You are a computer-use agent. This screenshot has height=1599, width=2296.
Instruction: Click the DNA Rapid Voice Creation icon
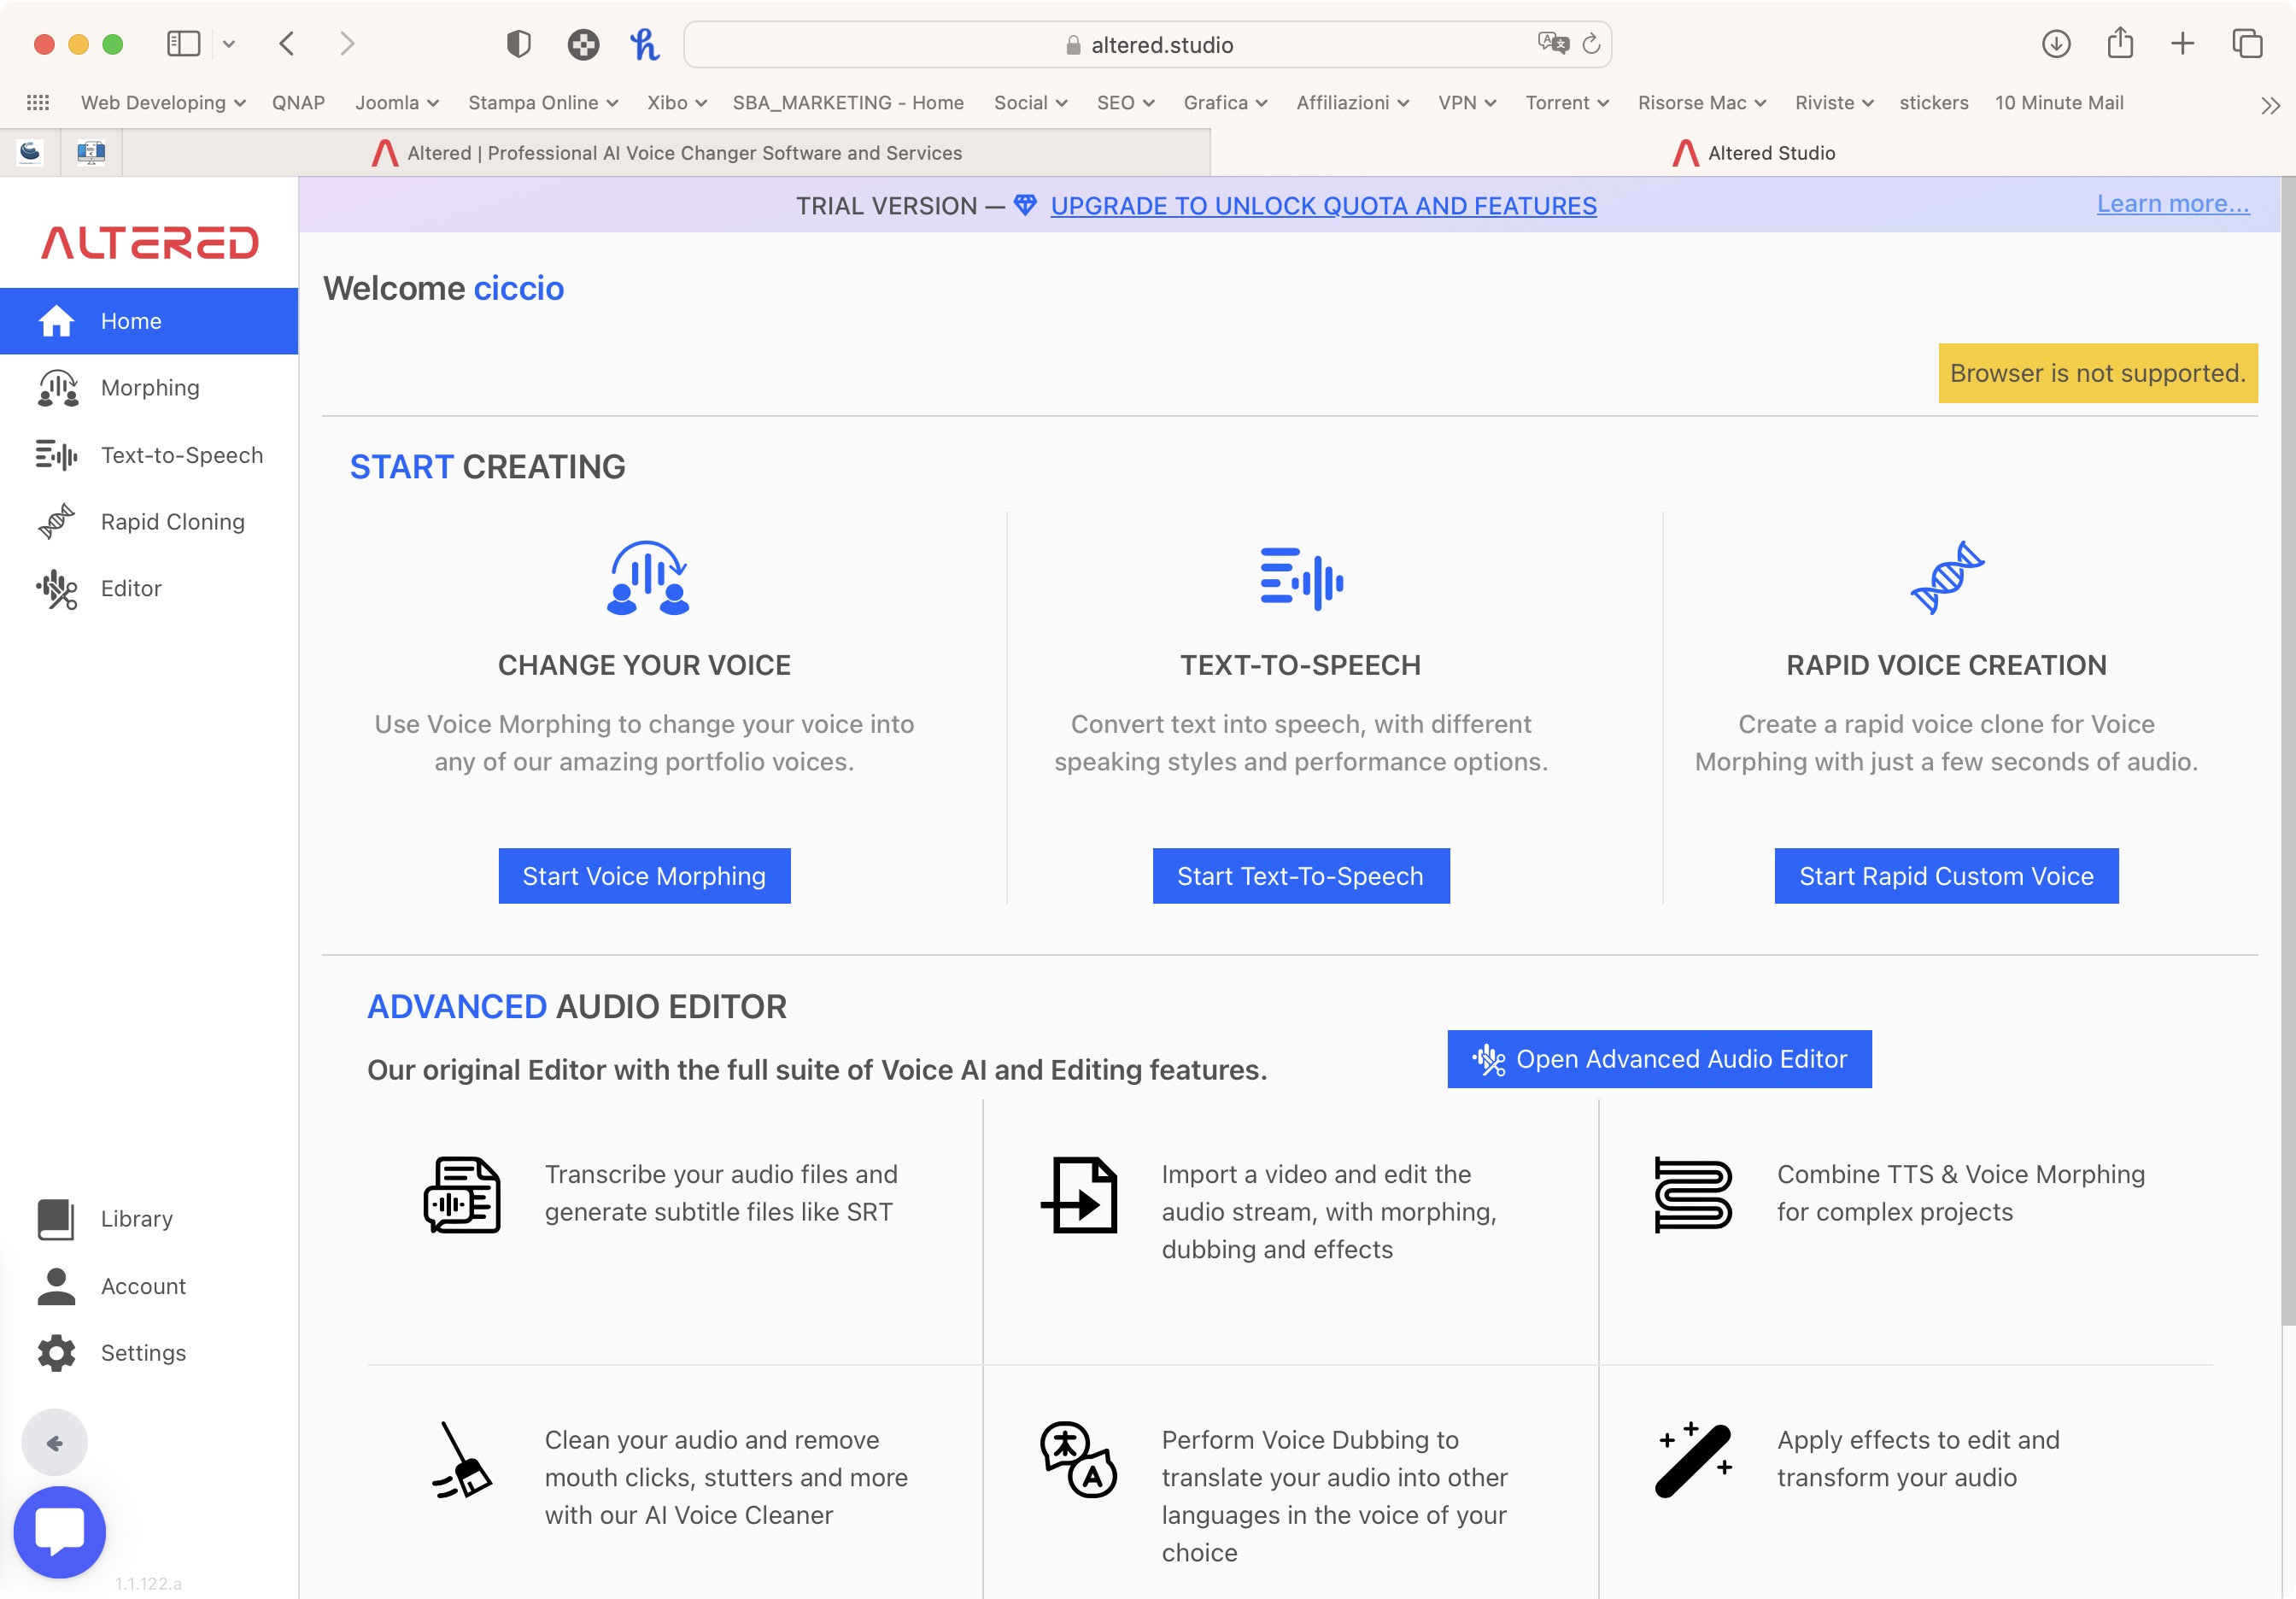pos(1947,578)
